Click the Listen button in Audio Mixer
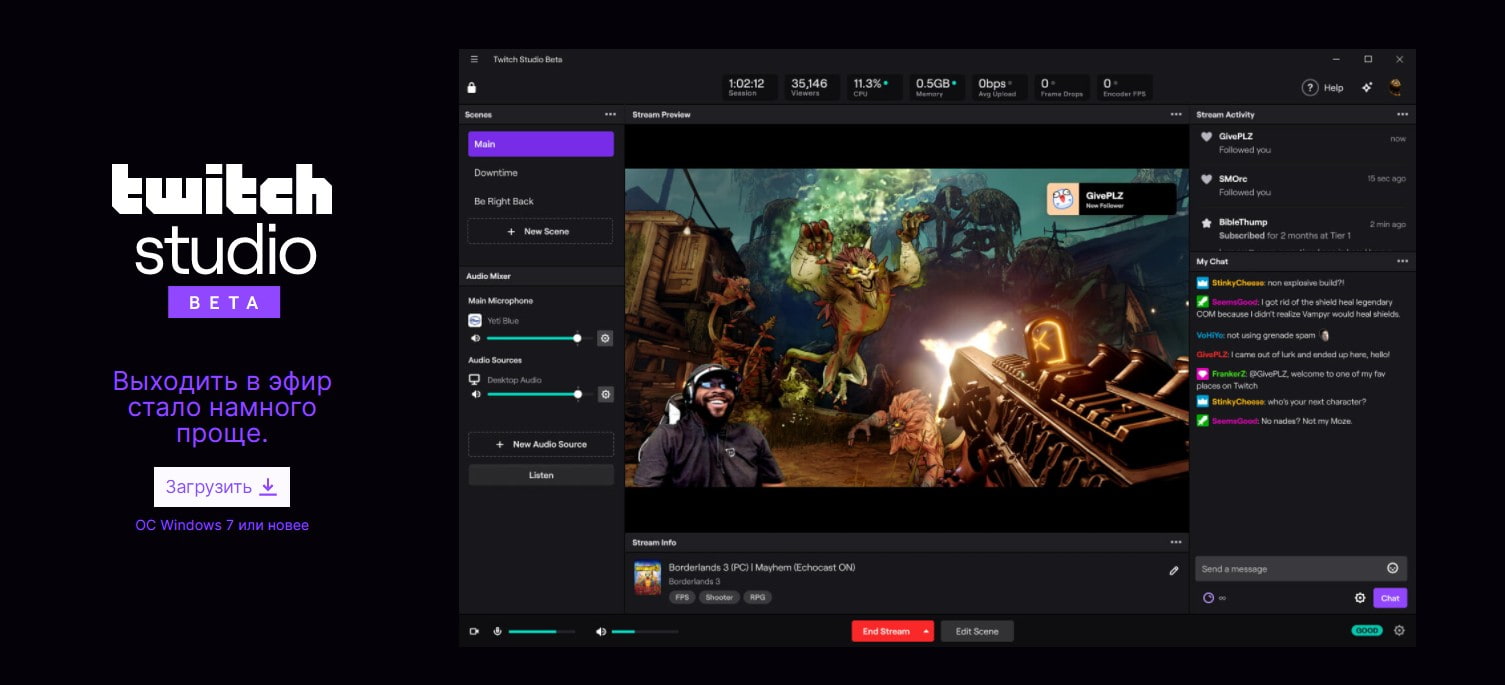This screenshot has width=1505, height=685. 540,475
